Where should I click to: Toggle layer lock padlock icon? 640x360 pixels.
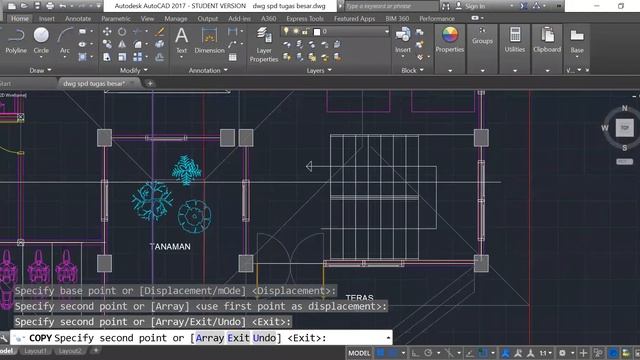point(305,31)
